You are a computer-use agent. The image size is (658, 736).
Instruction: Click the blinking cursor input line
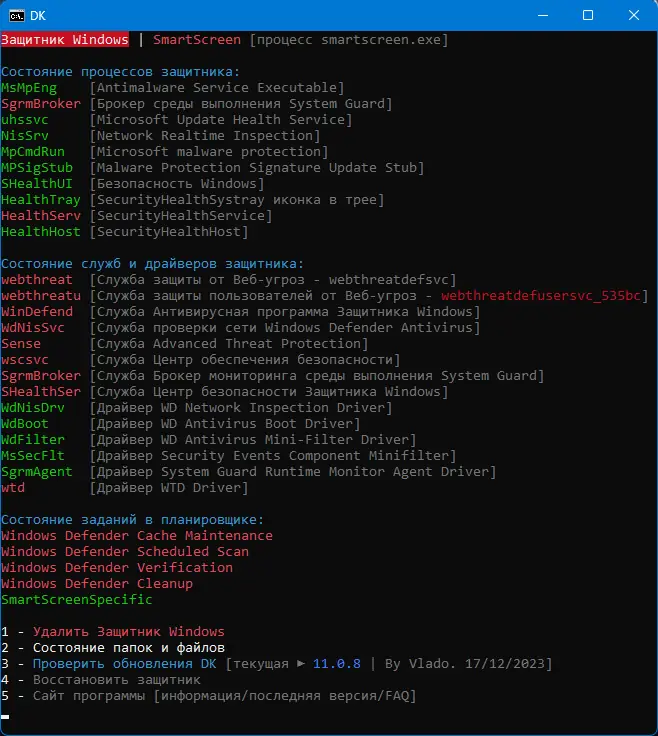point(6,716)
